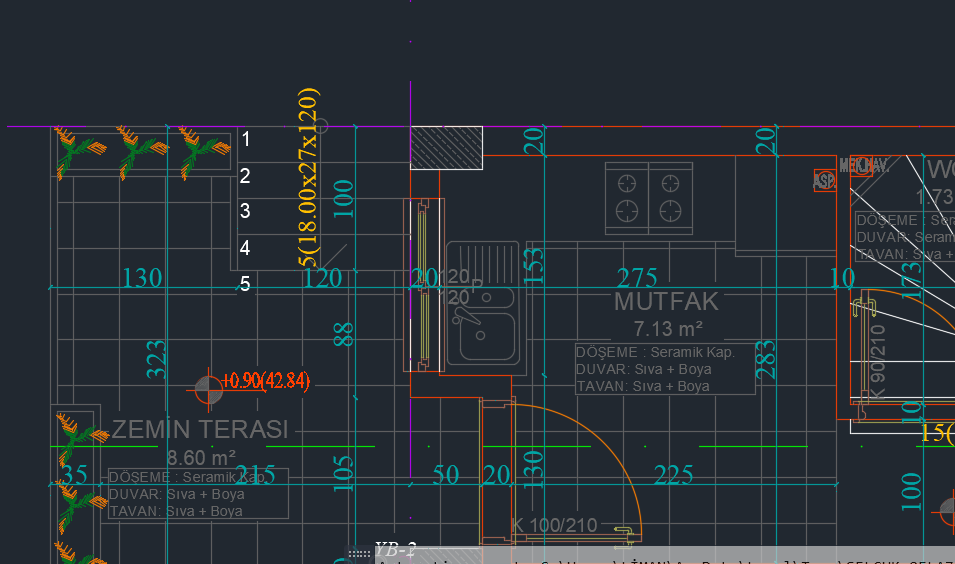955x564 pixels.
Task: Select the 8.60 m² area text
Action: pyautogui.click(x=201, y=457)
